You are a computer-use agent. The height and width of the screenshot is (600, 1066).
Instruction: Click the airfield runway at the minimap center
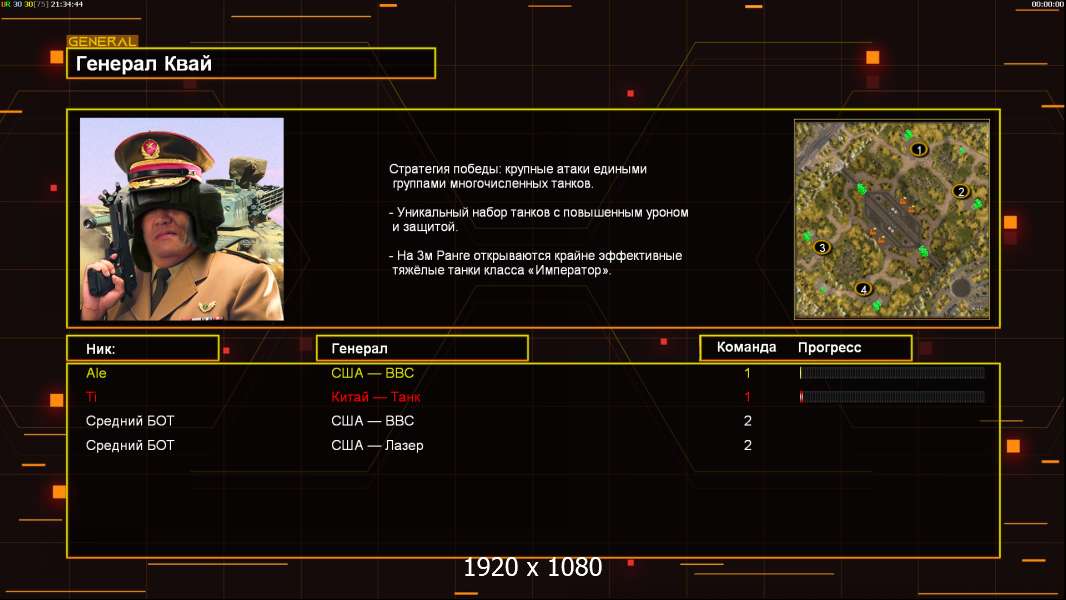coord(892,212)
